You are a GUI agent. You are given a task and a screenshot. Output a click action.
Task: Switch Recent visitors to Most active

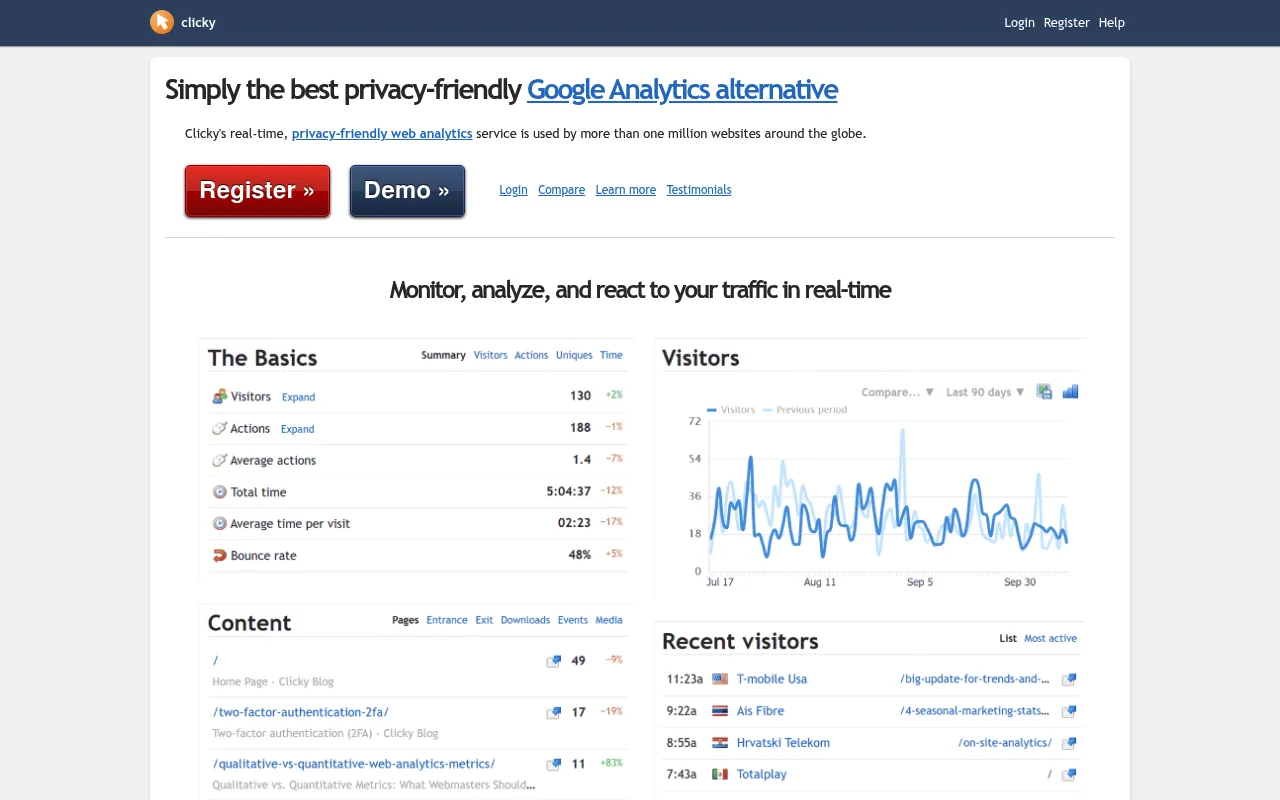coord(1050,638)
